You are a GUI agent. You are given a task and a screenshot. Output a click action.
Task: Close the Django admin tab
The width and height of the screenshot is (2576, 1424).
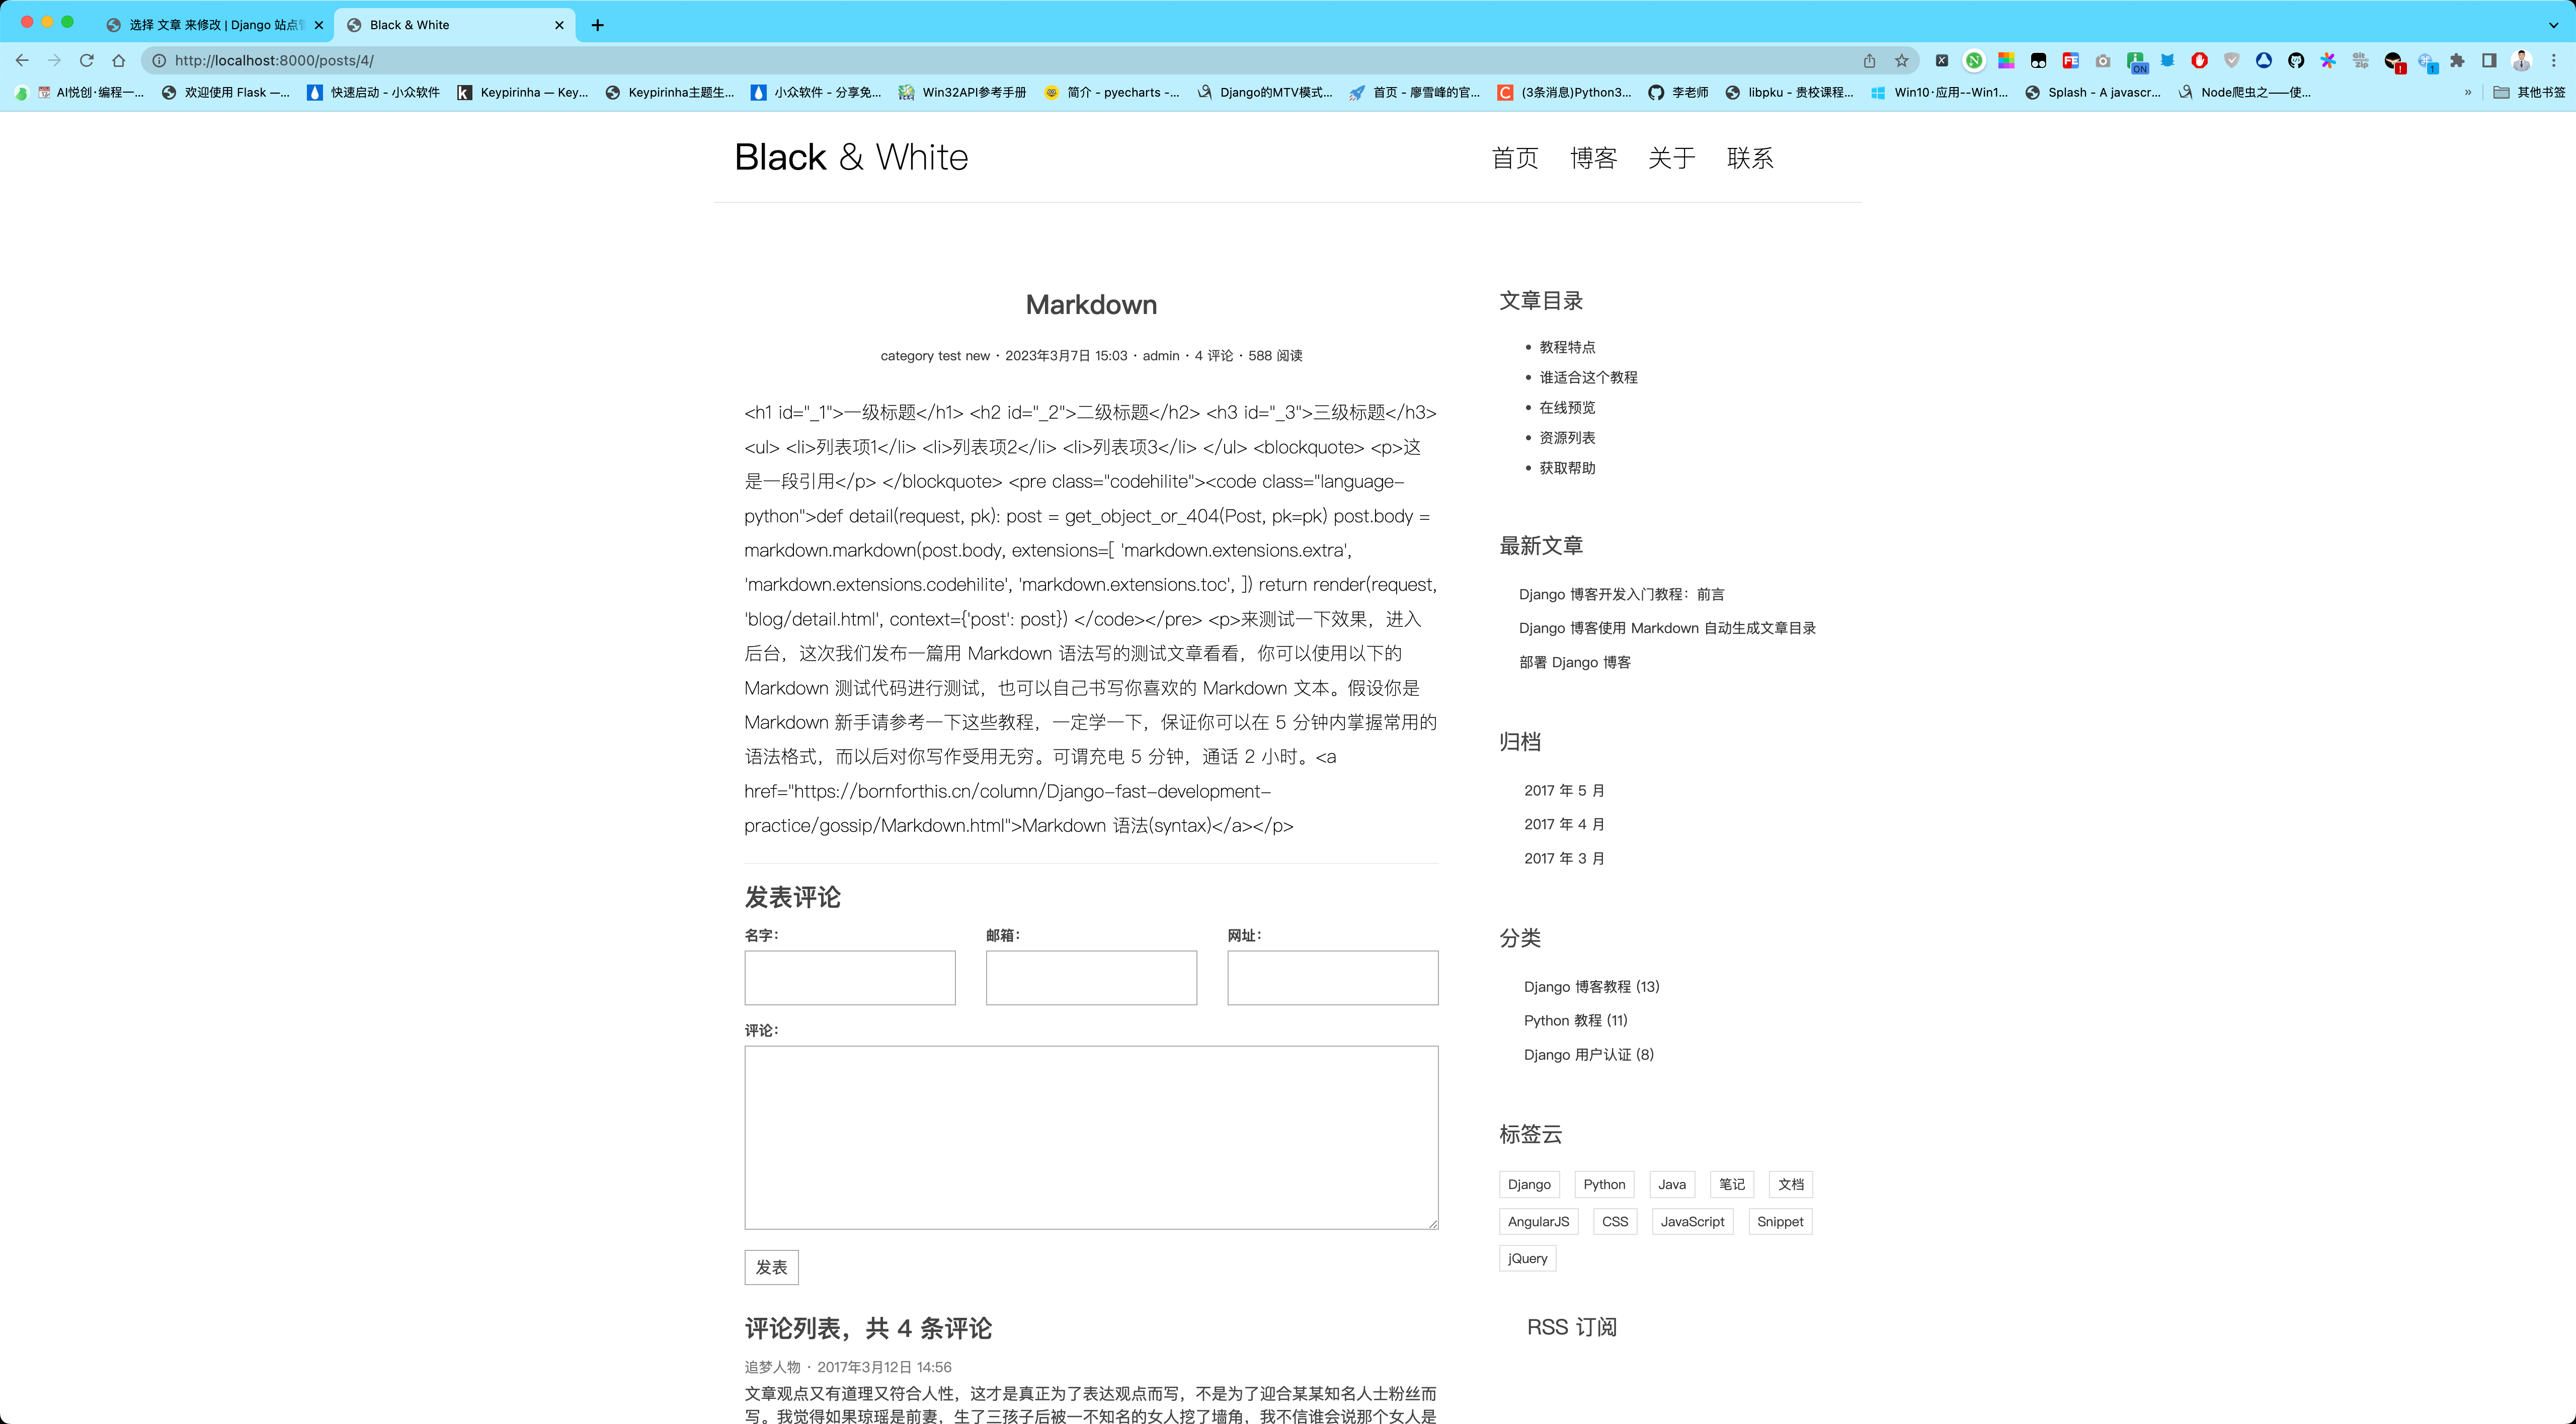click(x=319, y=25)
